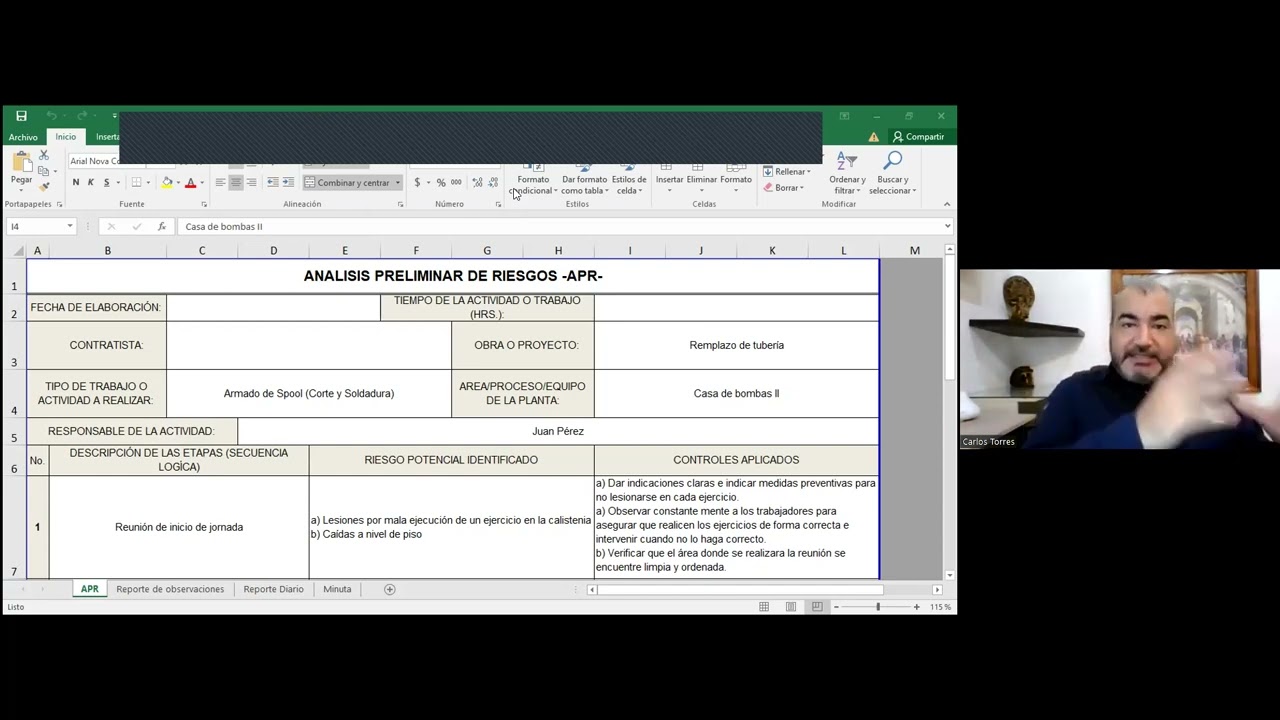Click the Copy icon in Portapapeles

tap(43, 171)
